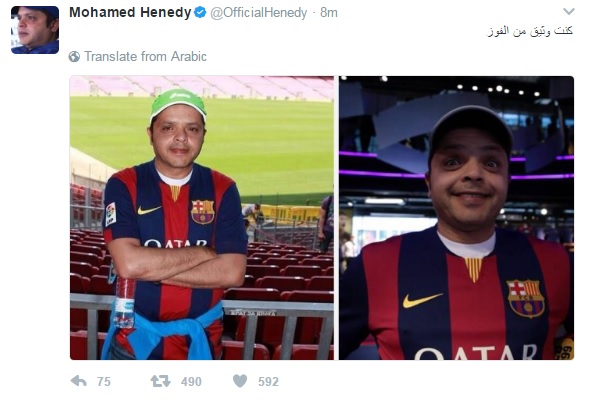Open the tweet options chevron menu
600x400 pixels.
tap(569, 11)
